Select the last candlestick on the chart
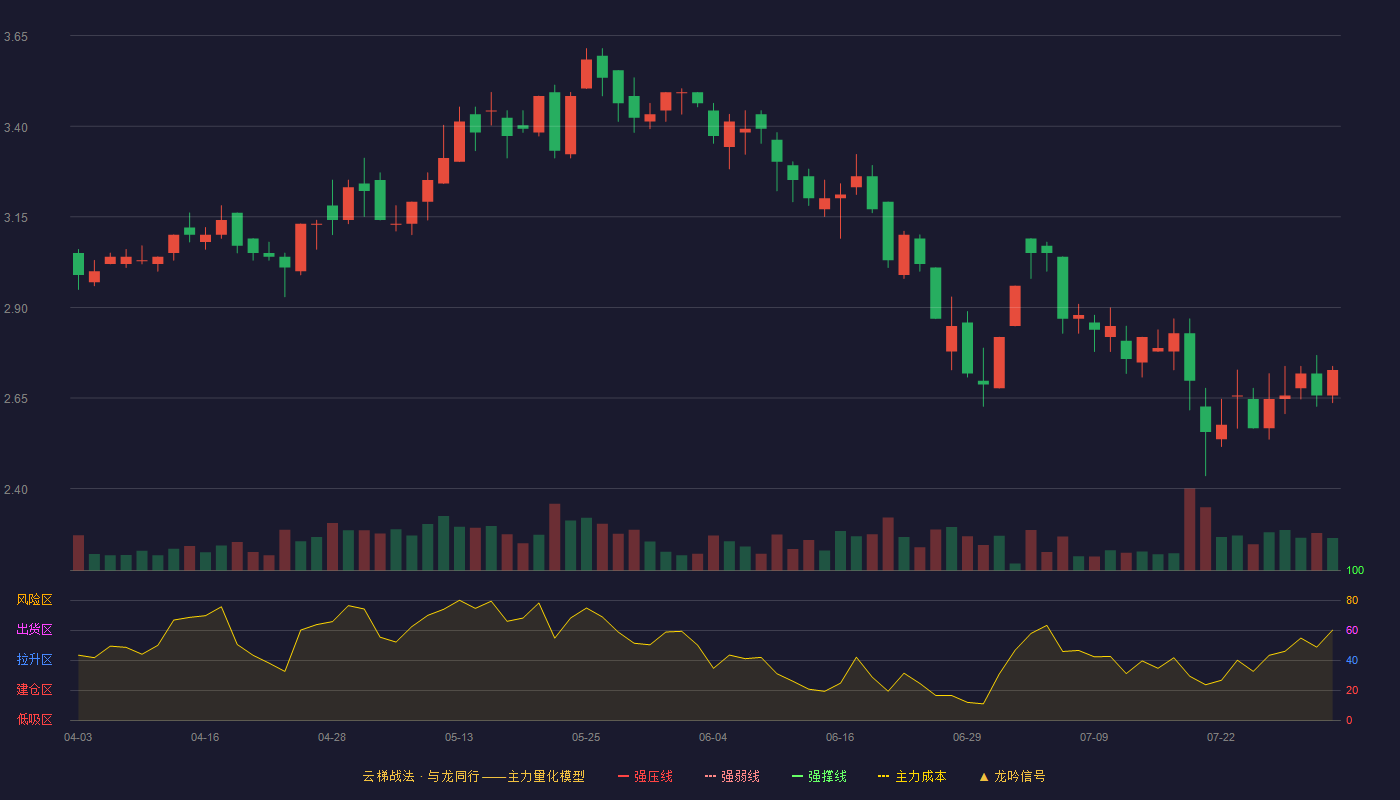The height and width of the screenshot is (800, 1400). [1332, 383]
